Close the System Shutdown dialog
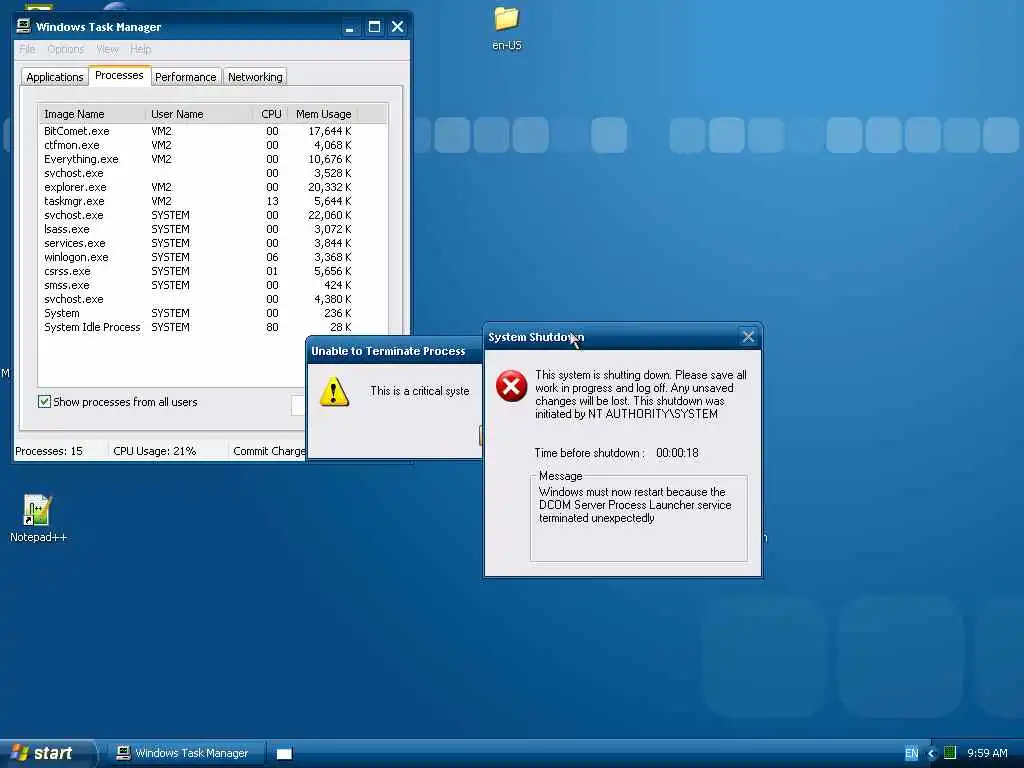This screenshot has width=1024, height=768. (748, 337)
